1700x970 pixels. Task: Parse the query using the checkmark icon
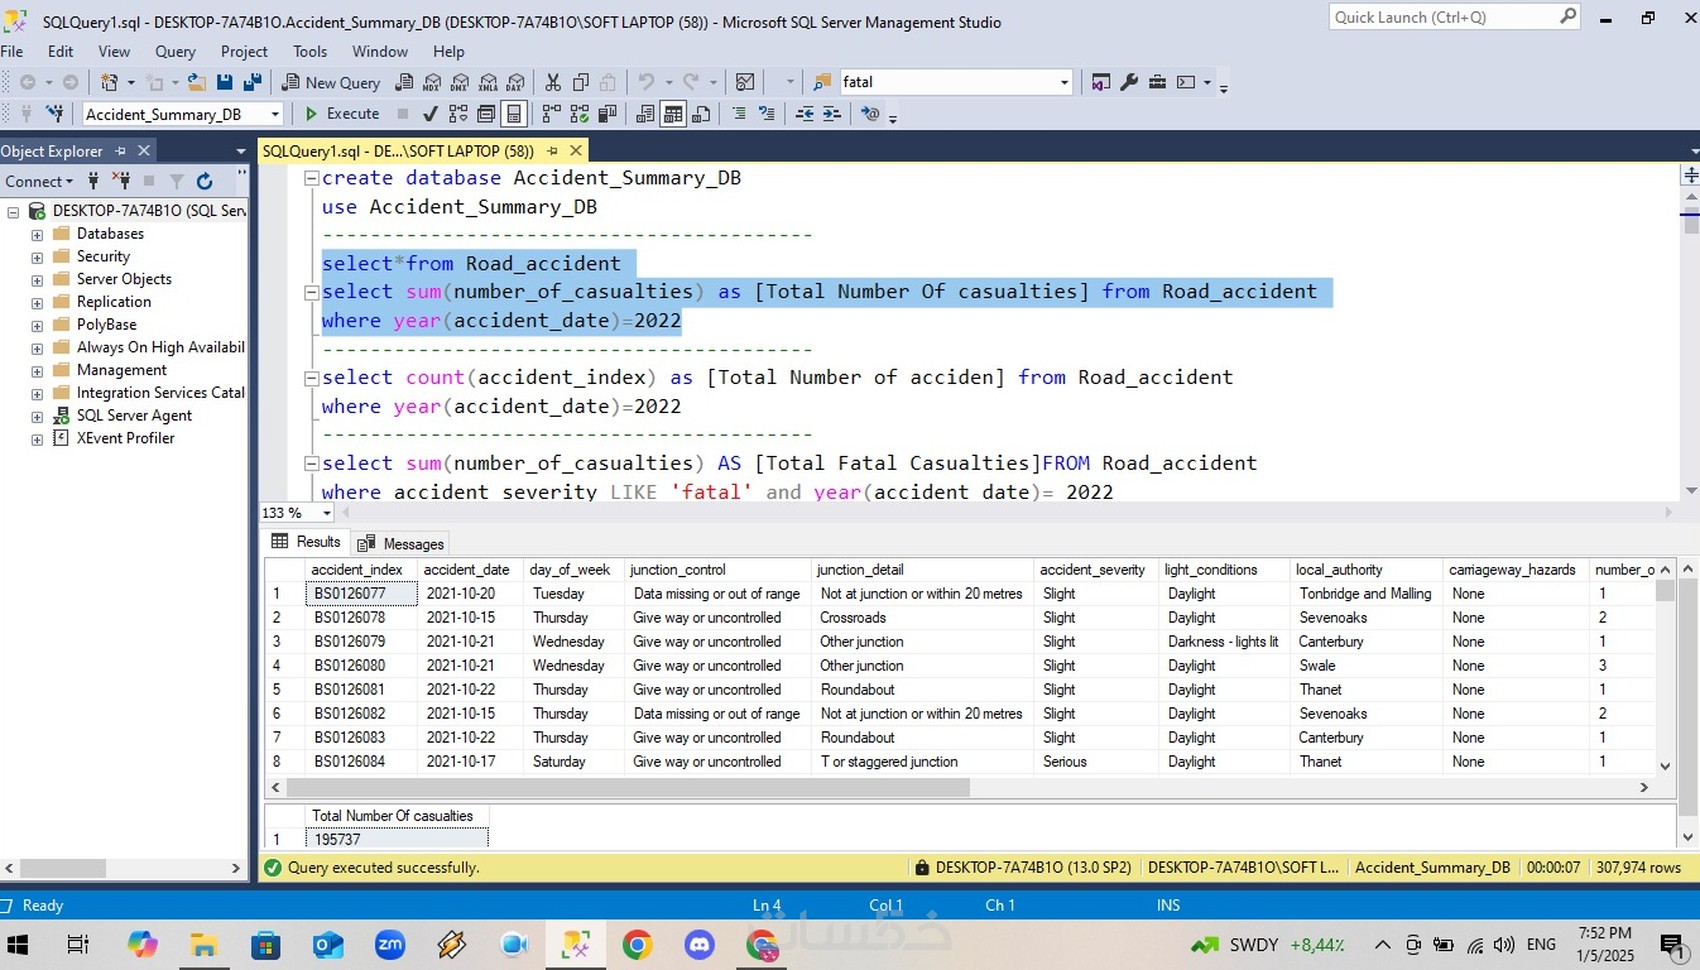(x=430, y=113)
